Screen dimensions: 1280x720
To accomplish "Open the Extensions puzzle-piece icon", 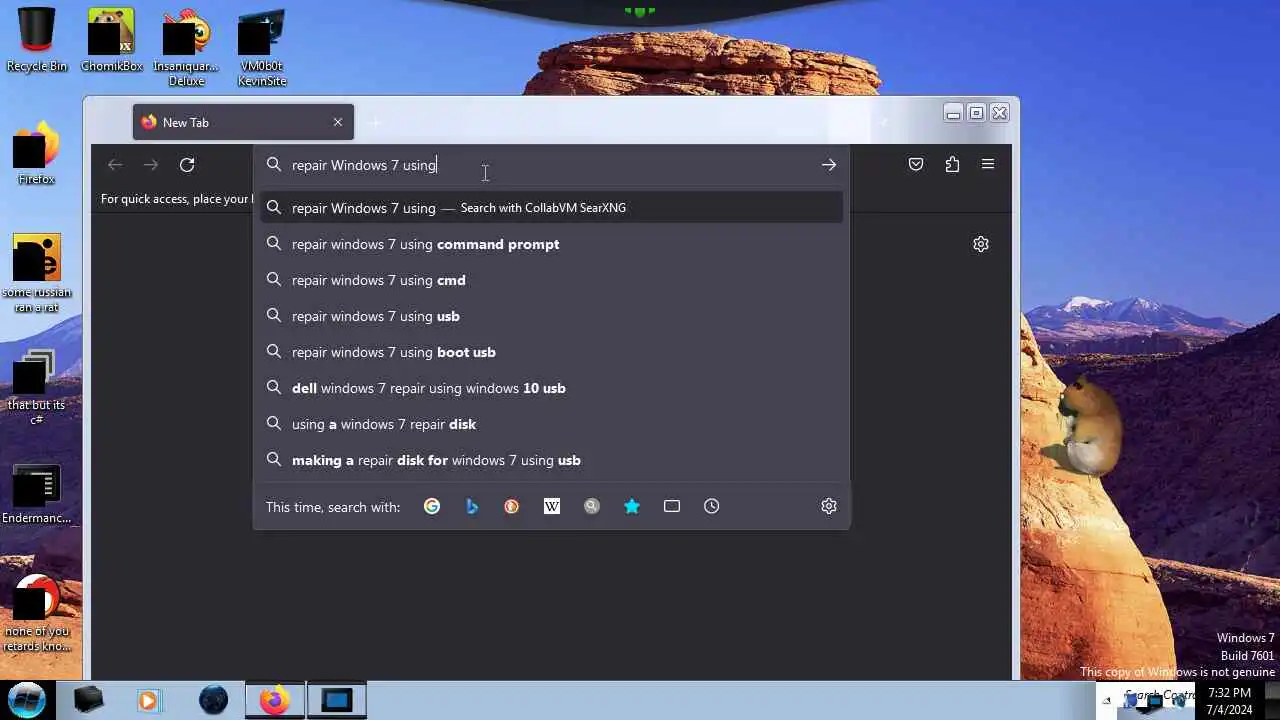I will click(952, 165).
